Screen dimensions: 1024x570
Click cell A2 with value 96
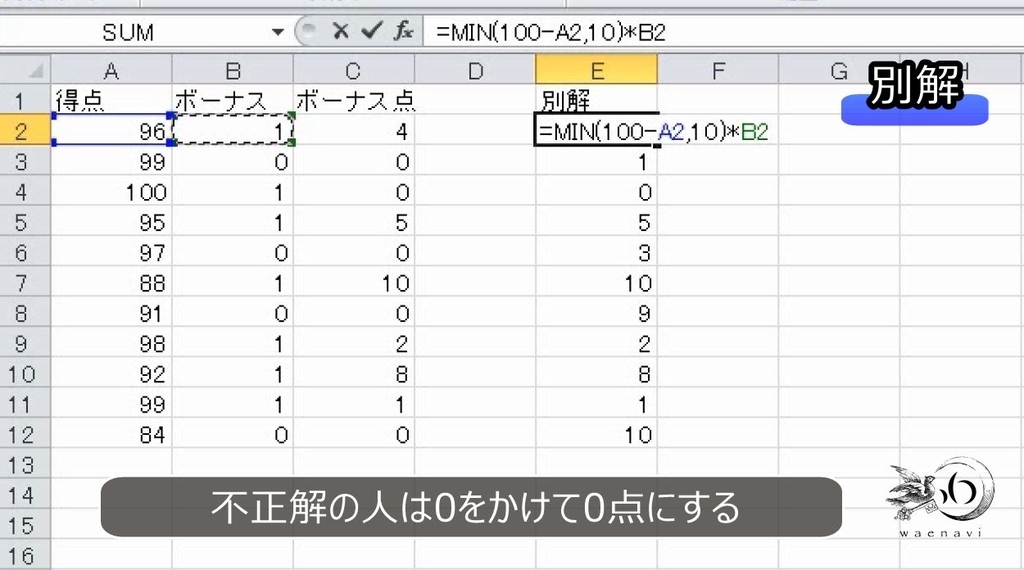pyautogui.click(x=111, y=131)
